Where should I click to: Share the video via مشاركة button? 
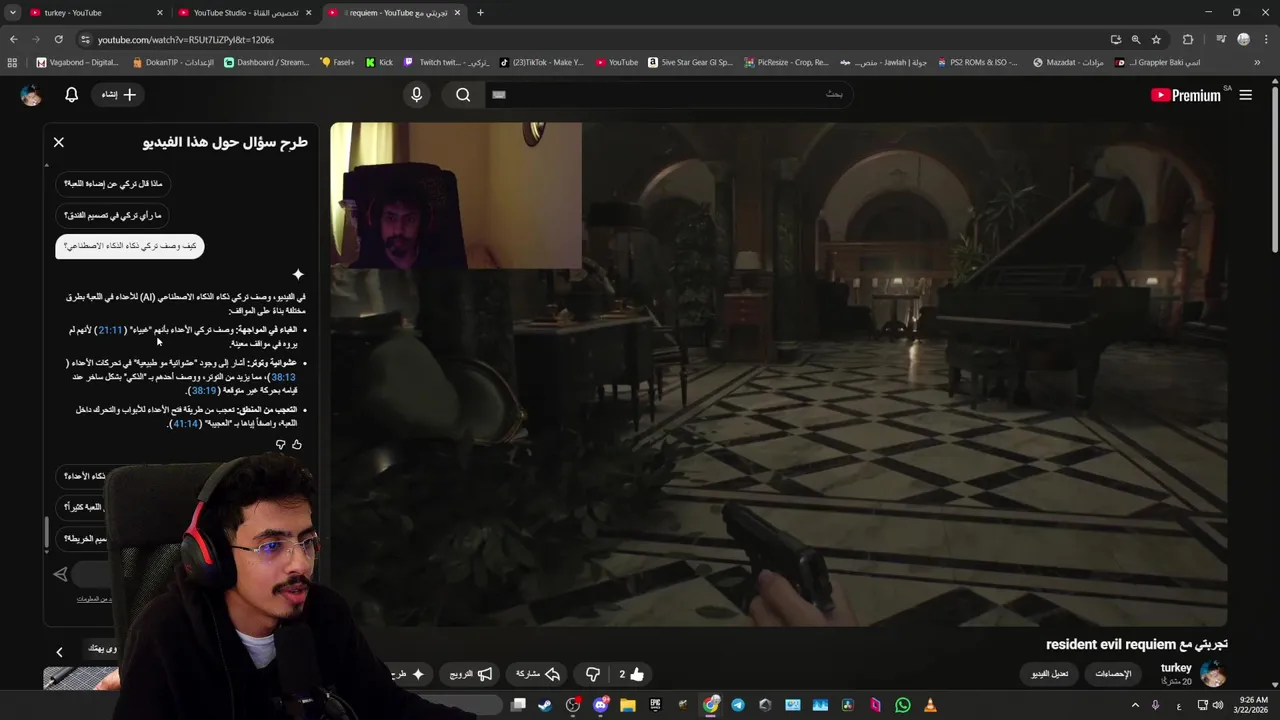(x=538, y=674)
